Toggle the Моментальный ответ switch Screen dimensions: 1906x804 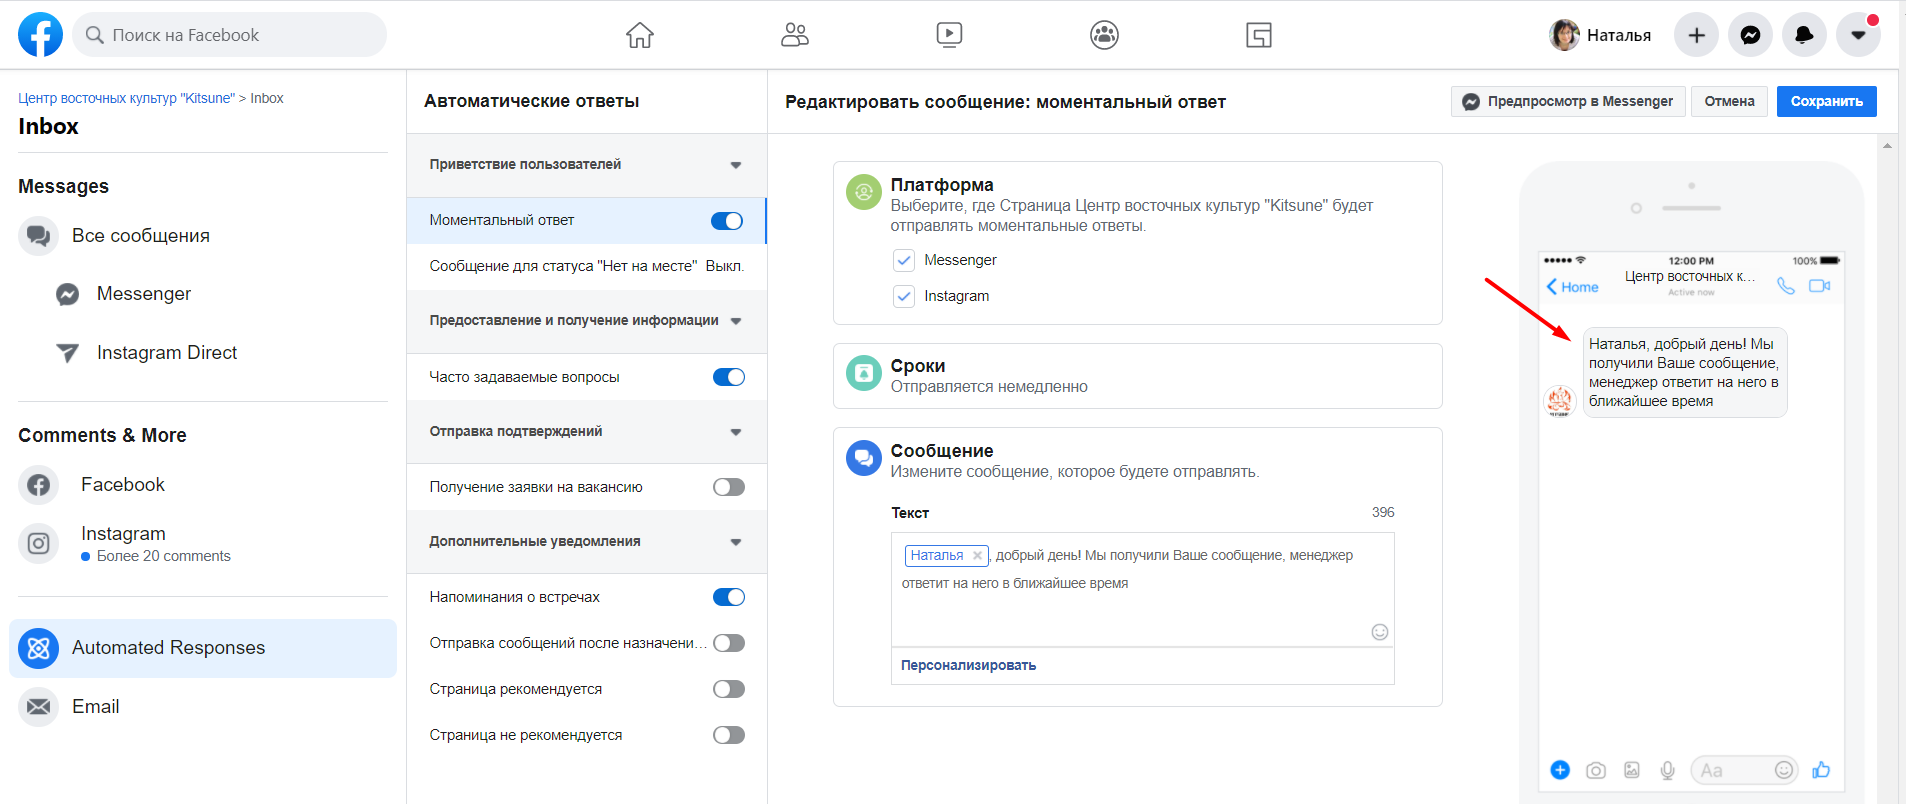tap(727, 221)
